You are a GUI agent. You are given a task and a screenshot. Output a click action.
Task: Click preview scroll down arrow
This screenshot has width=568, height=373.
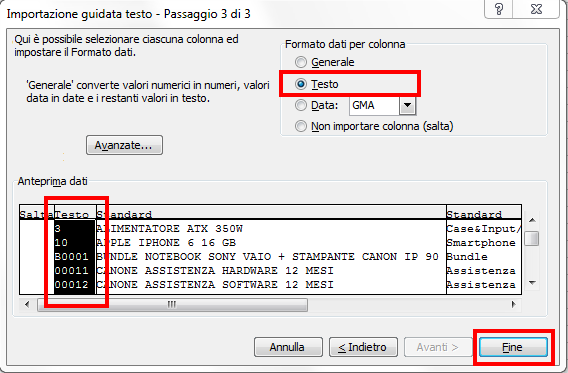532,283
